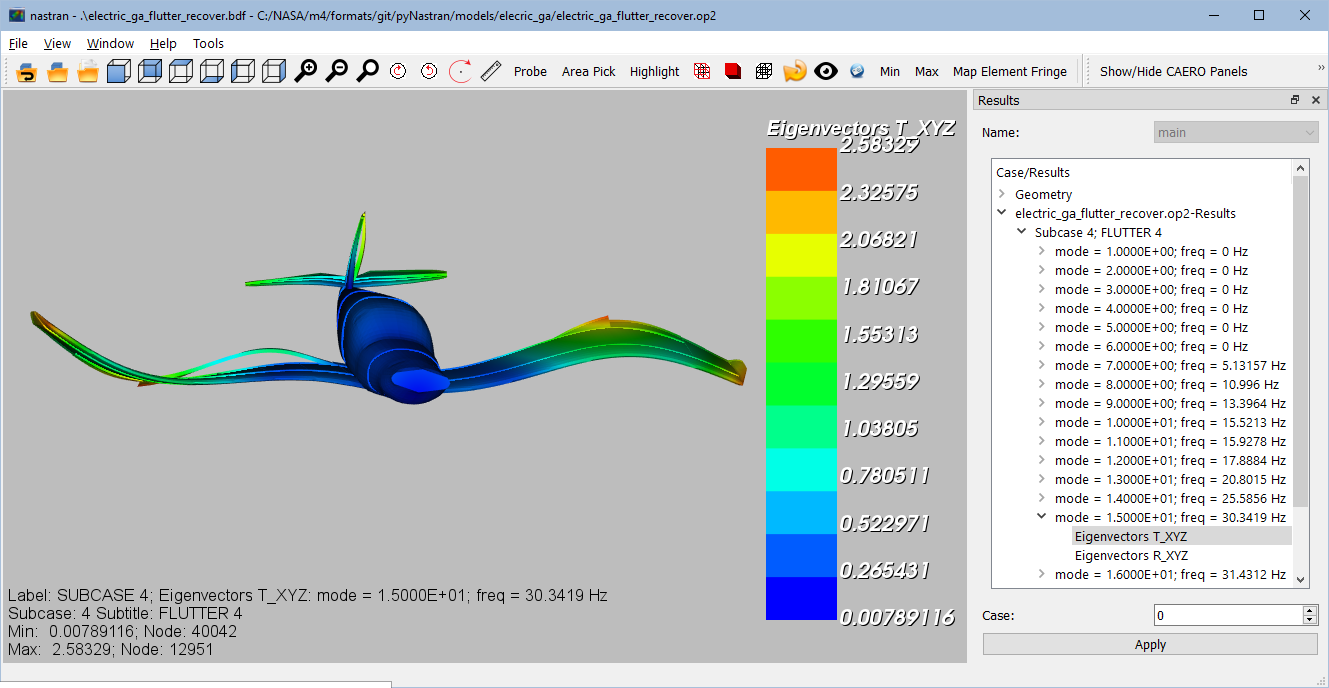Click the camera screenshot globe icon
Screen dimensions: 1329x688
(x=857, y=71)
